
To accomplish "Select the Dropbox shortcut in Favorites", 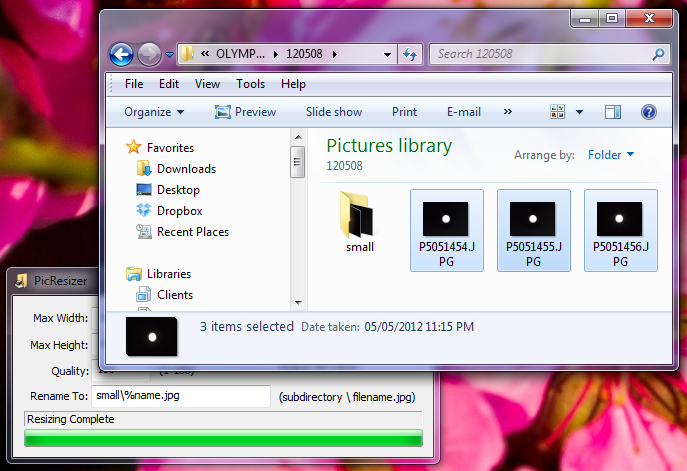I will [x=179, y=211].
